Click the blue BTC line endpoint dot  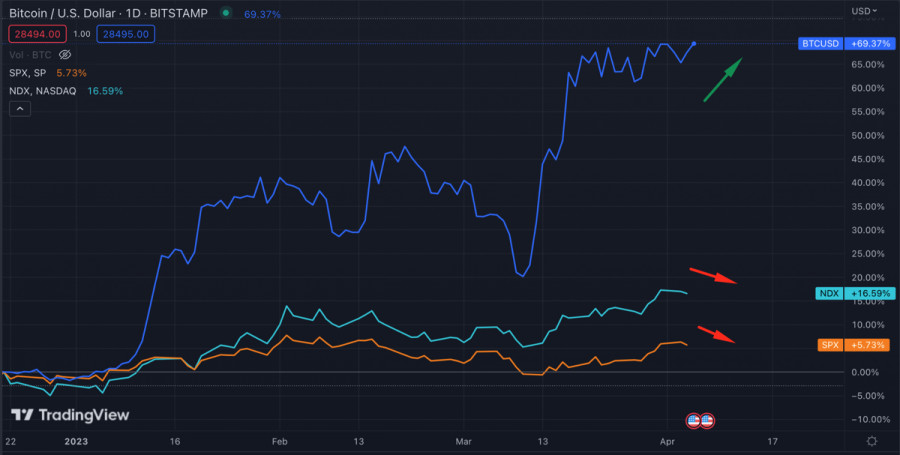[694, 44]
